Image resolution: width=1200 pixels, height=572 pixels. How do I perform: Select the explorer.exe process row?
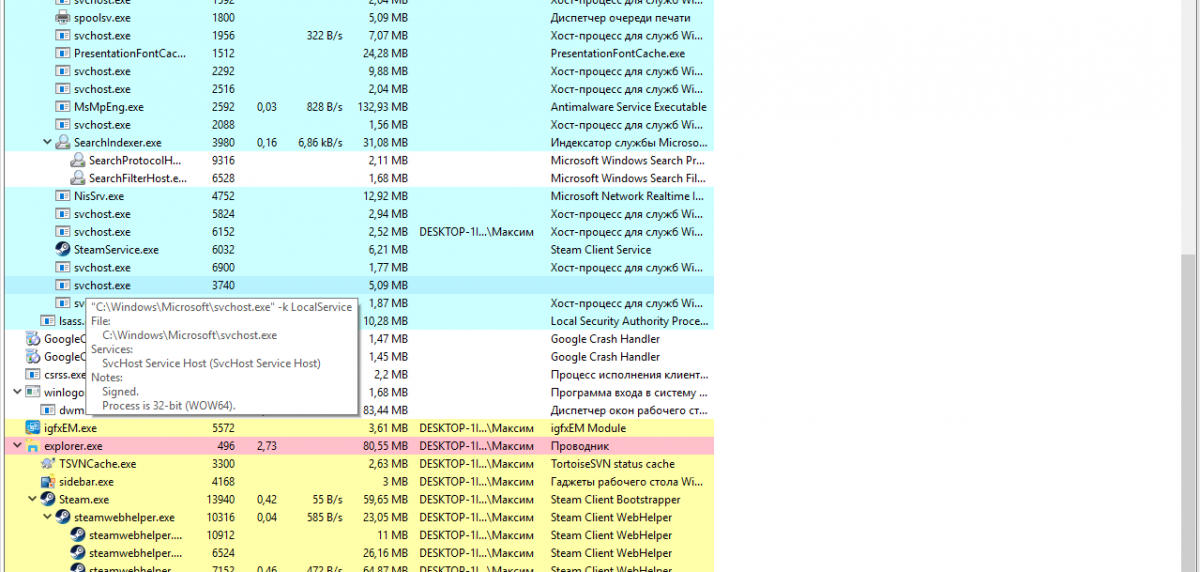[x=359, y=446]
